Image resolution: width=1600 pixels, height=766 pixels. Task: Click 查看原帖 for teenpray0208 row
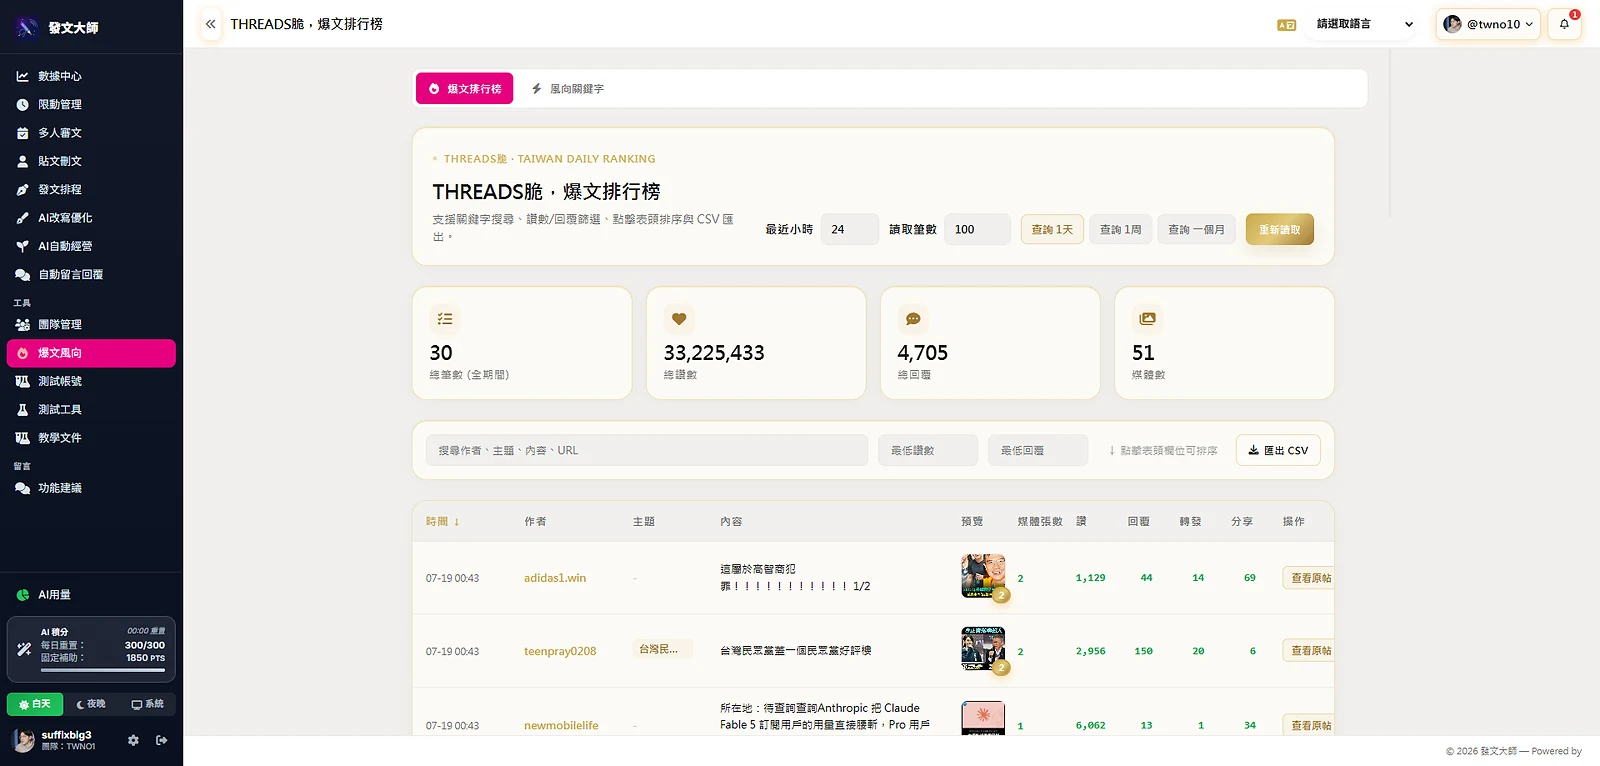(1311, 651)
